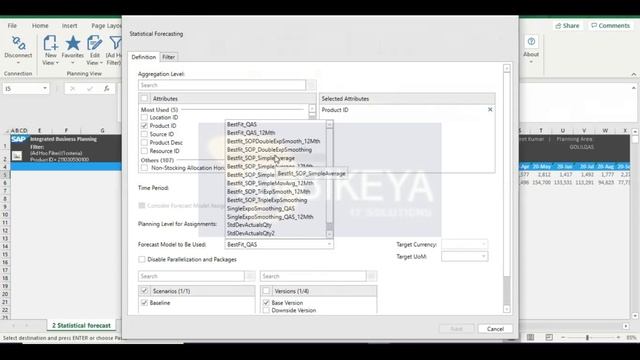
Task: Open the File menu tab
Action: [x=12, y=26]
